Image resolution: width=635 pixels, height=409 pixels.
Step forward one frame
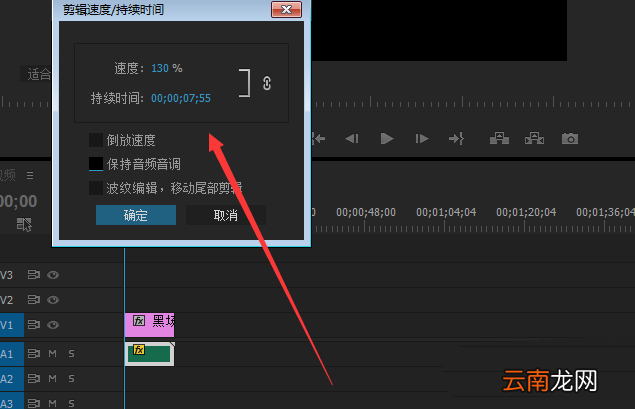pyautogui.click(x=422, y=139)
